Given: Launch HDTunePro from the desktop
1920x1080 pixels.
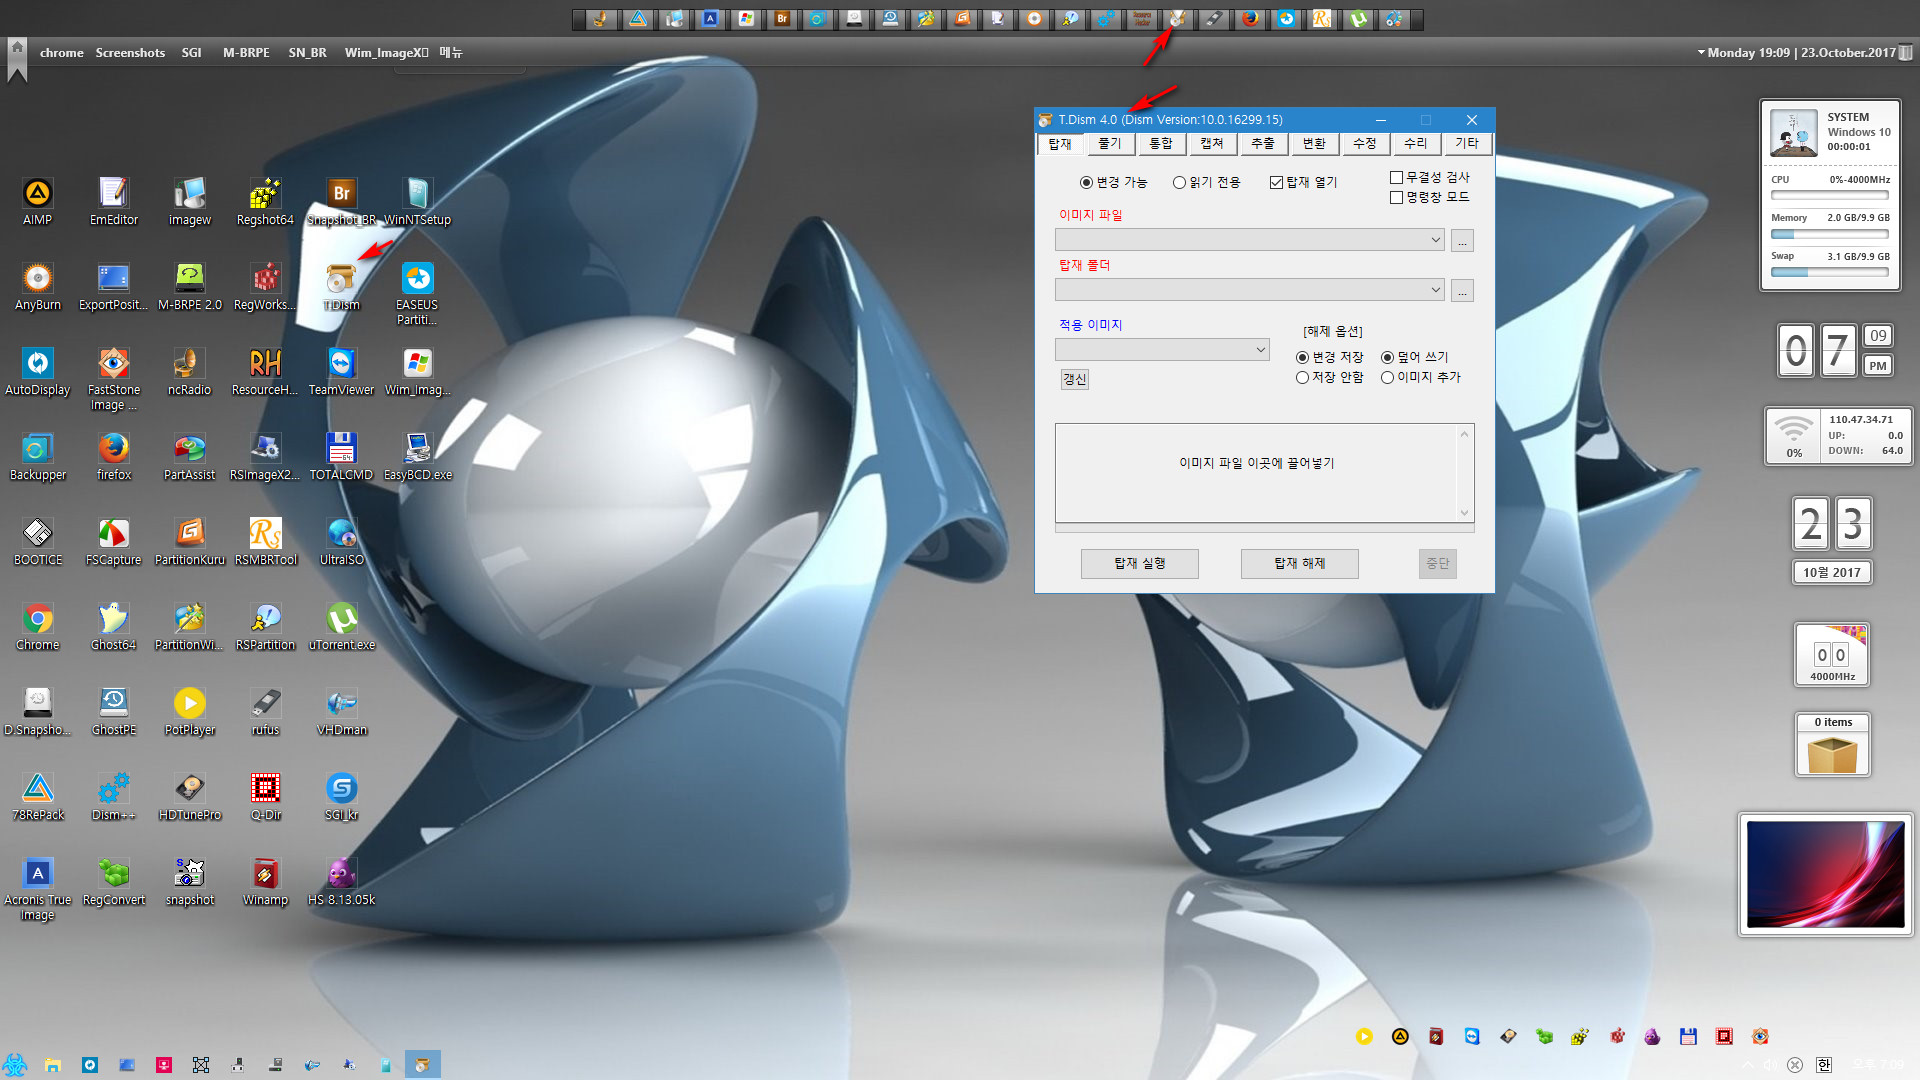Looking at the screenshot, I should click(190, 796).
